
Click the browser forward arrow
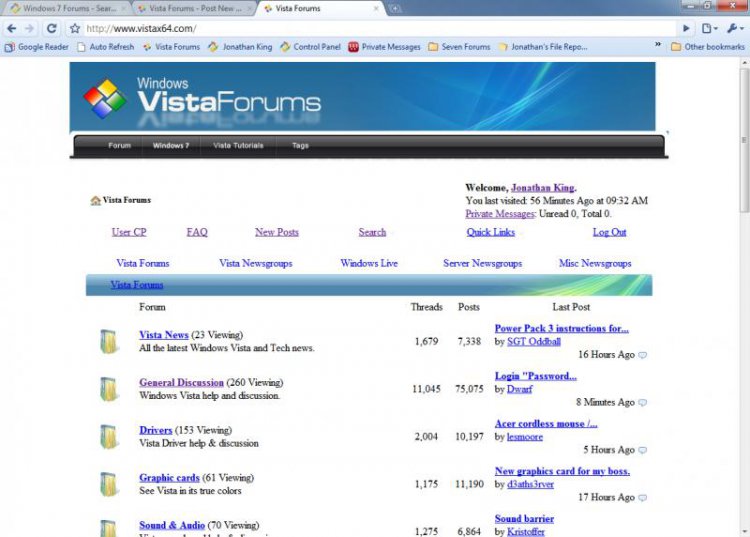point(30,29)
